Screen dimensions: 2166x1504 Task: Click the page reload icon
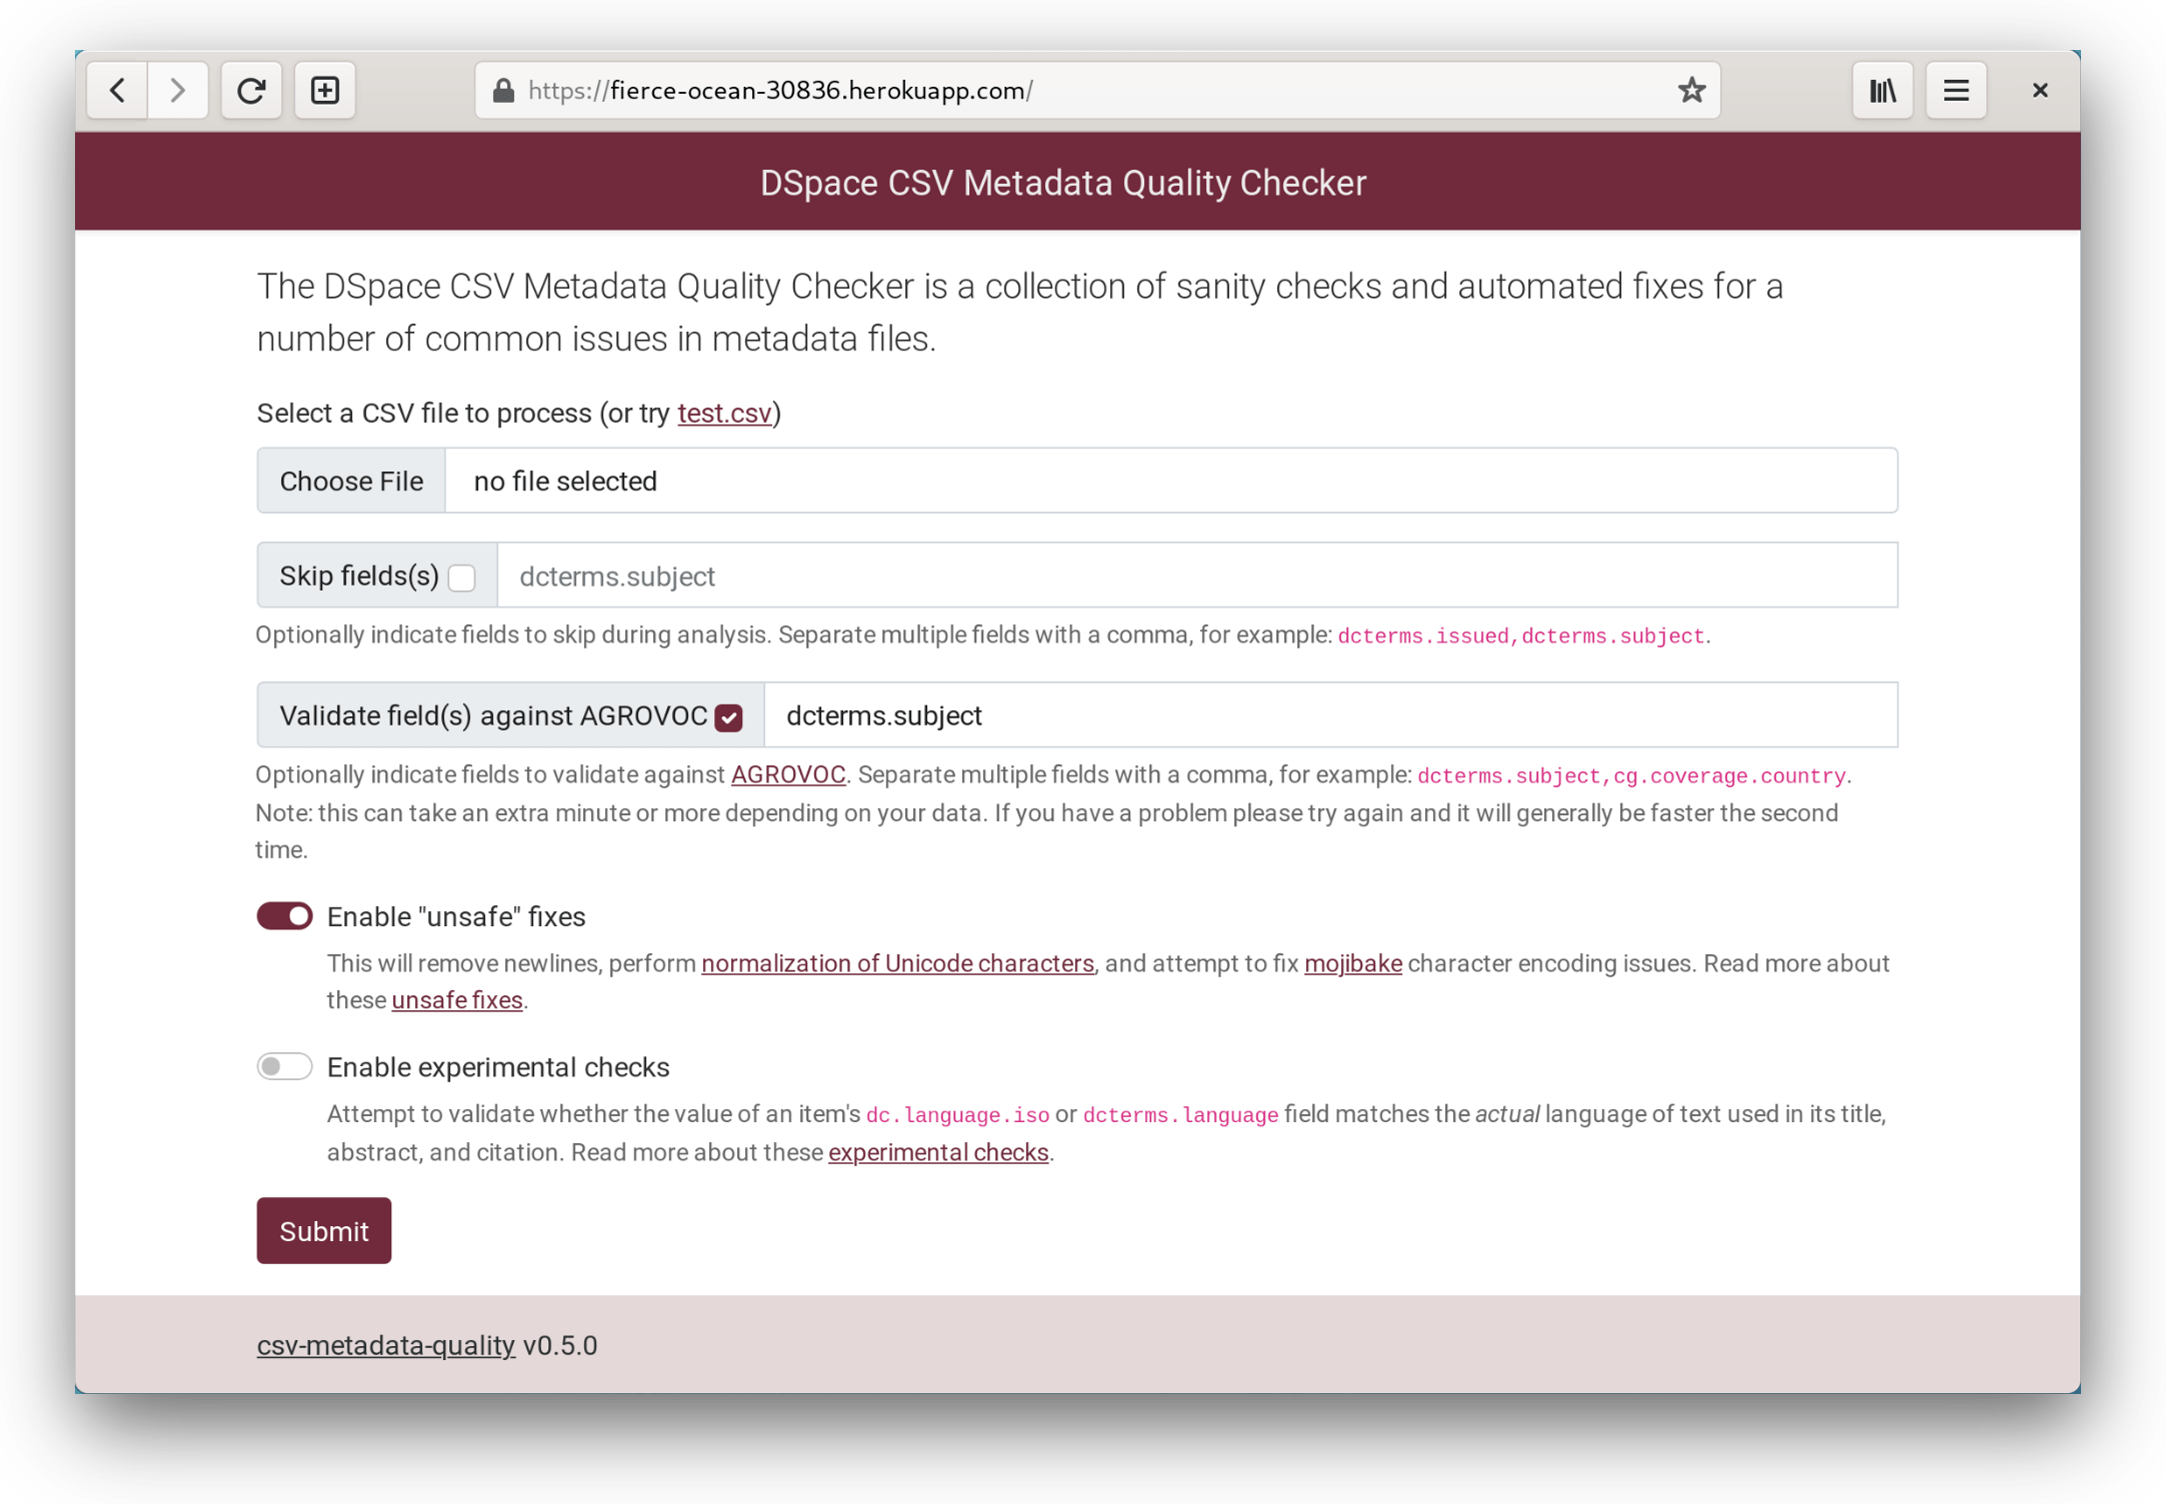(x=250, y=91)
